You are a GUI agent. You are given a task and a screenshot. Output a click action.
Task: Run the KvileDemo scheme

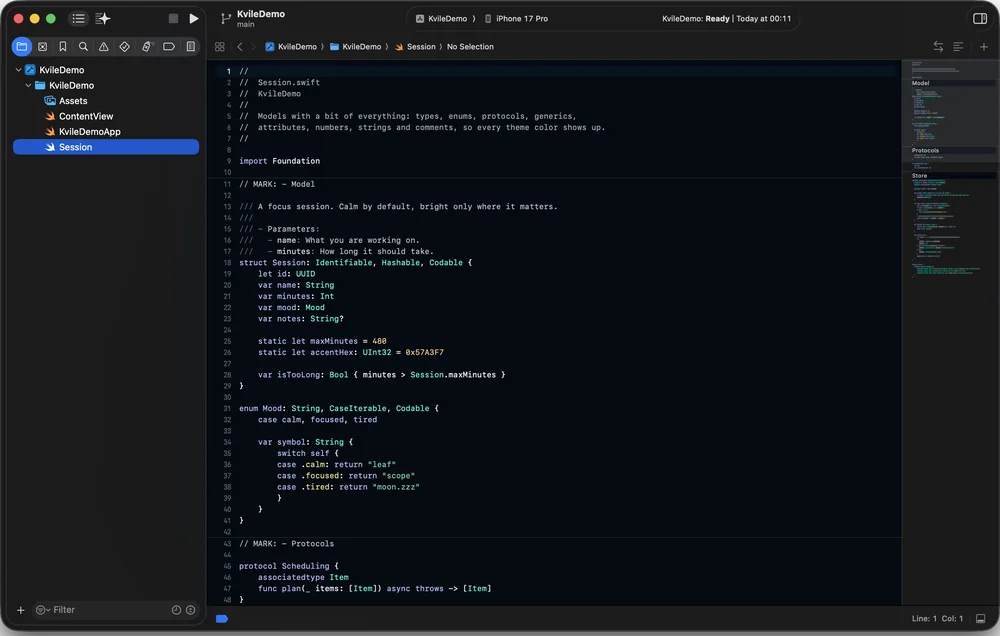coord(193,18)
